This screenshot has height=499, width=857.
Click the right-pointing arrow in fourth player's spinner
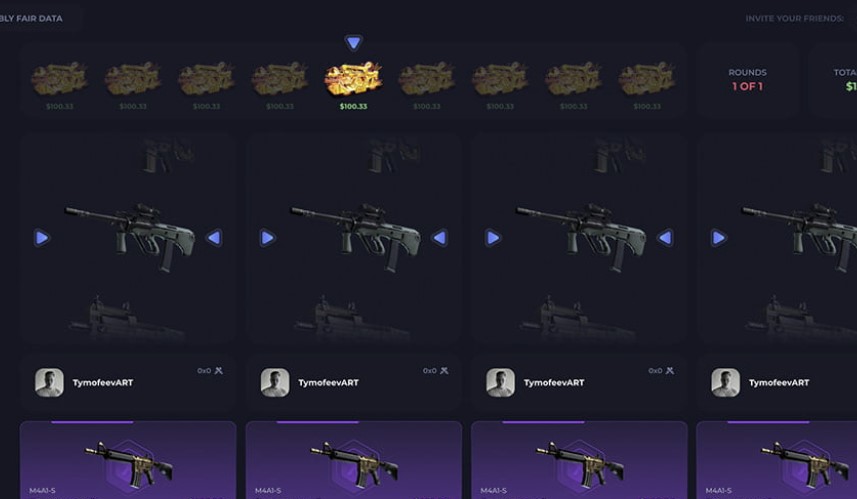click(718, 238)
